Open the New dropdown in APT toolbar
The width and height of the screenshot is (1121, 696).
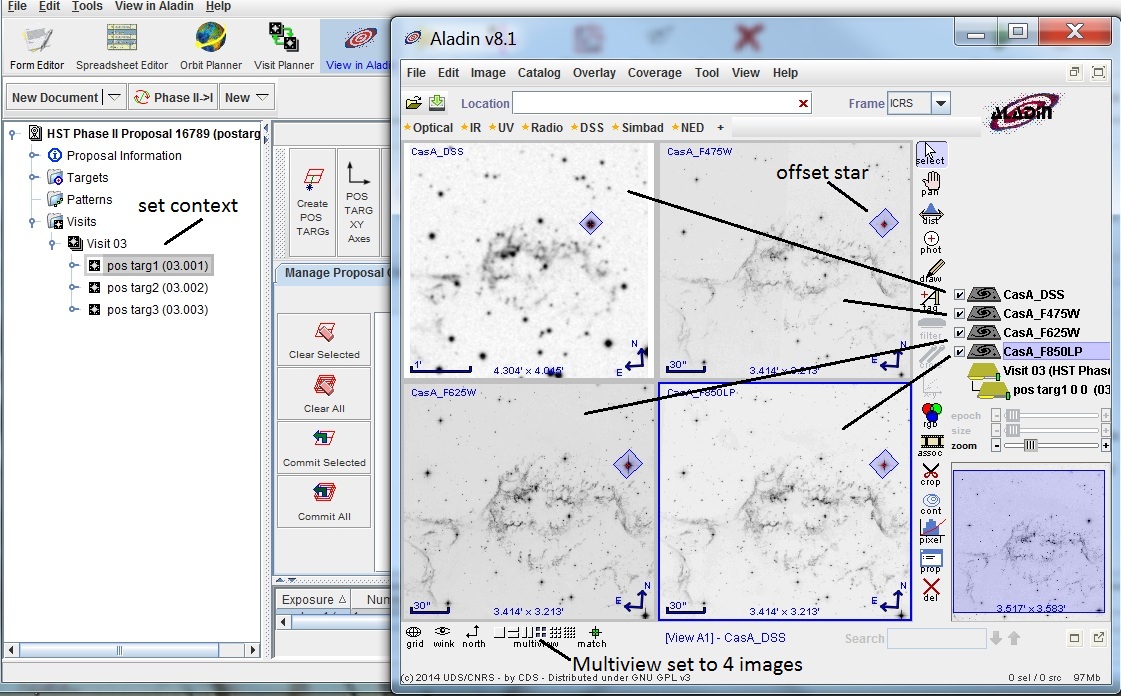click(246, 97)
